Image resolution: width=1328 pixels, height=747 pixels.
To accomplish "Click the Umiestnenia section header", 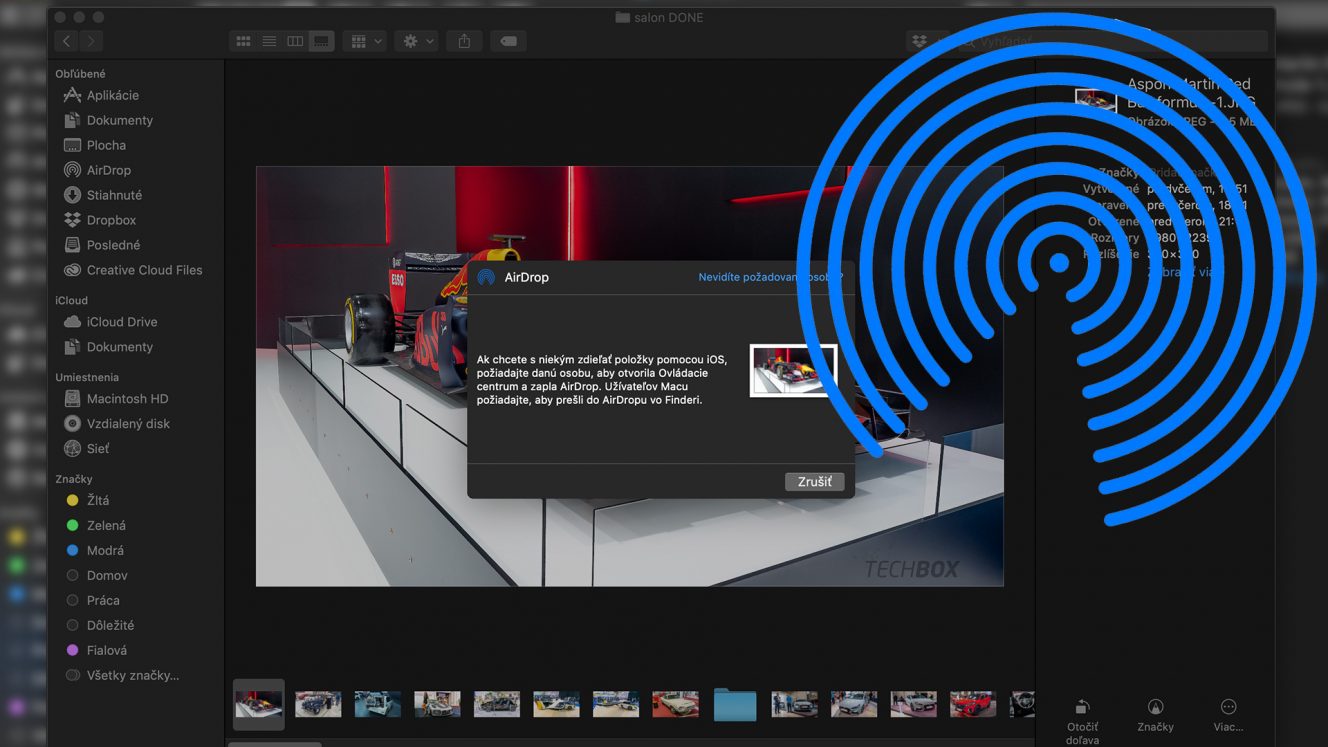I will pos(87,377).
